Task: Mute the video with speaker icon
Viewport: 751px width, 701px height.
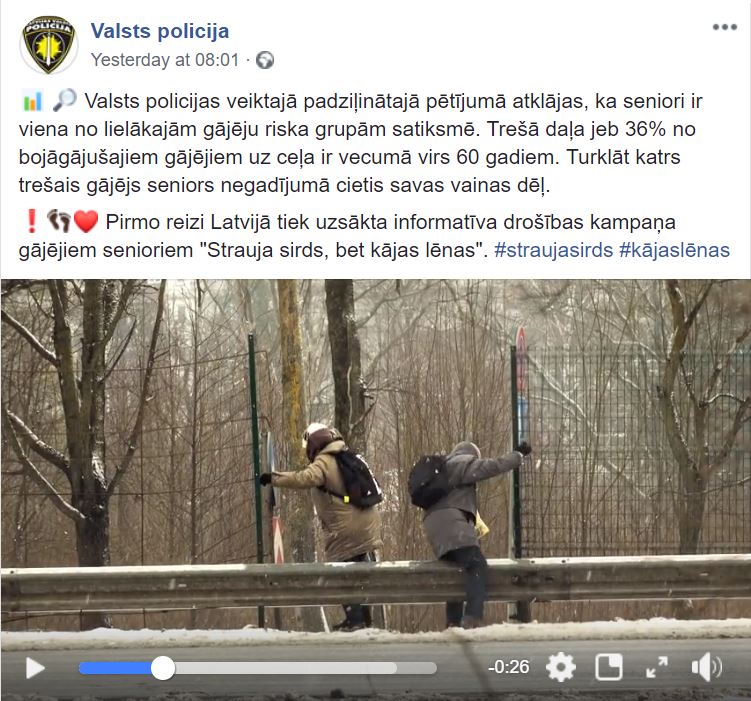Action: [706, 667]
